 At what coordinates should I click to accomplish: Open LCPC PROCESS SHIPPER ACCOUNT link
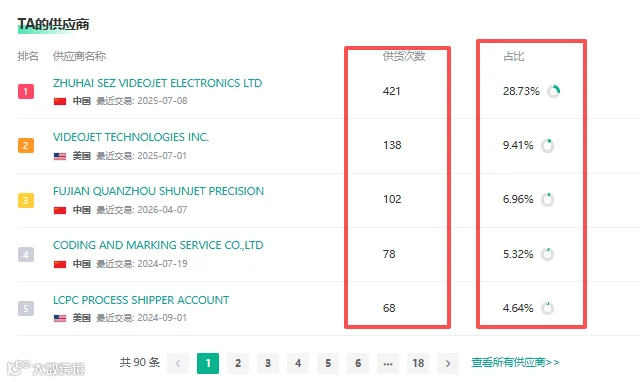[x=141, y=300]
